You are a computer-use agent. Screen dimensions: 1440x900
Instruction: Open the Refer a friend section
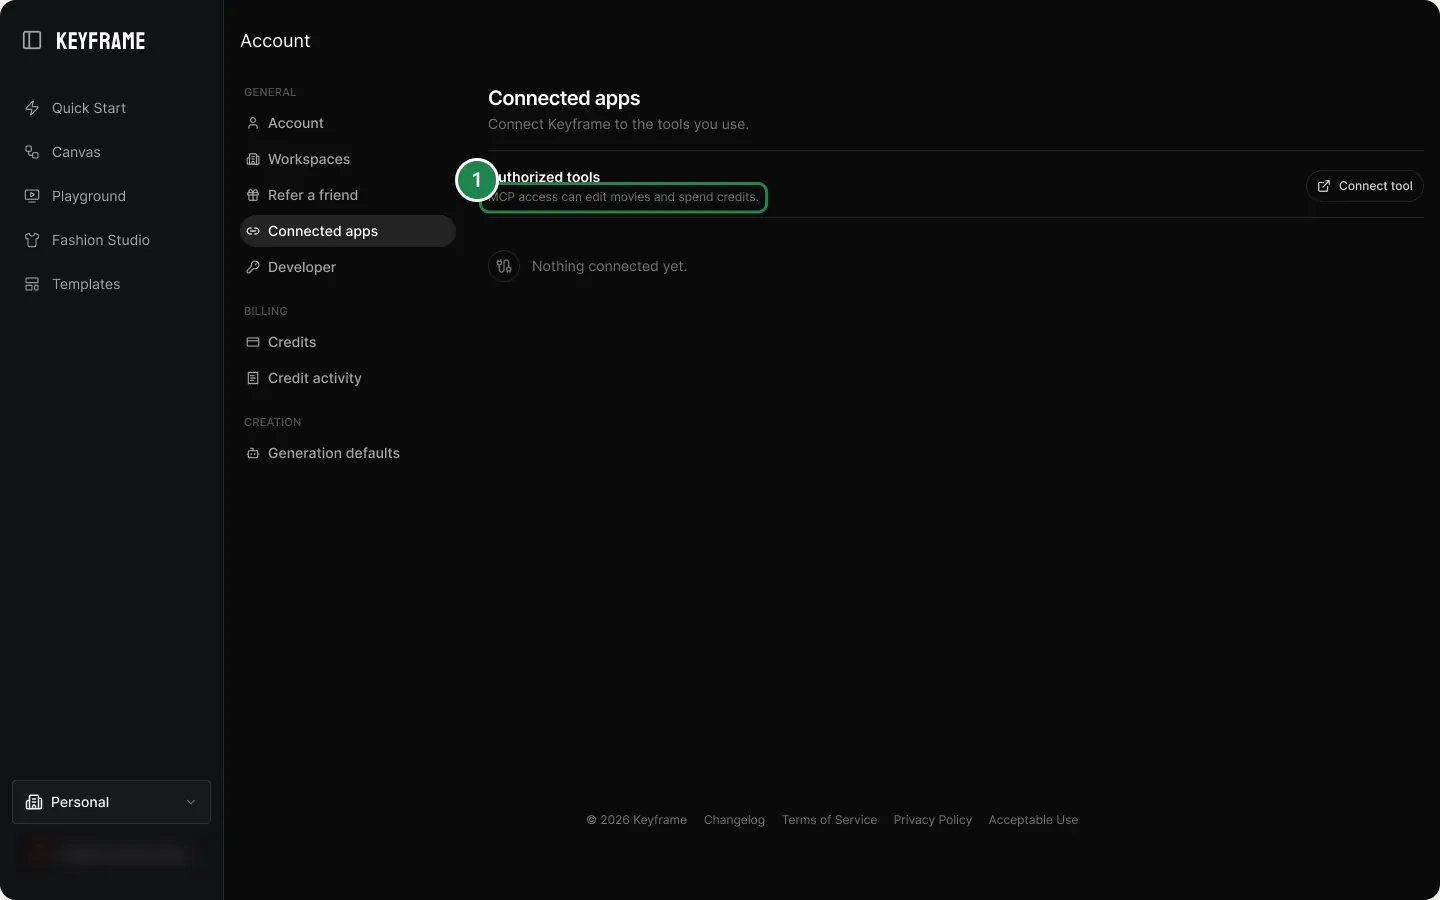348,195
